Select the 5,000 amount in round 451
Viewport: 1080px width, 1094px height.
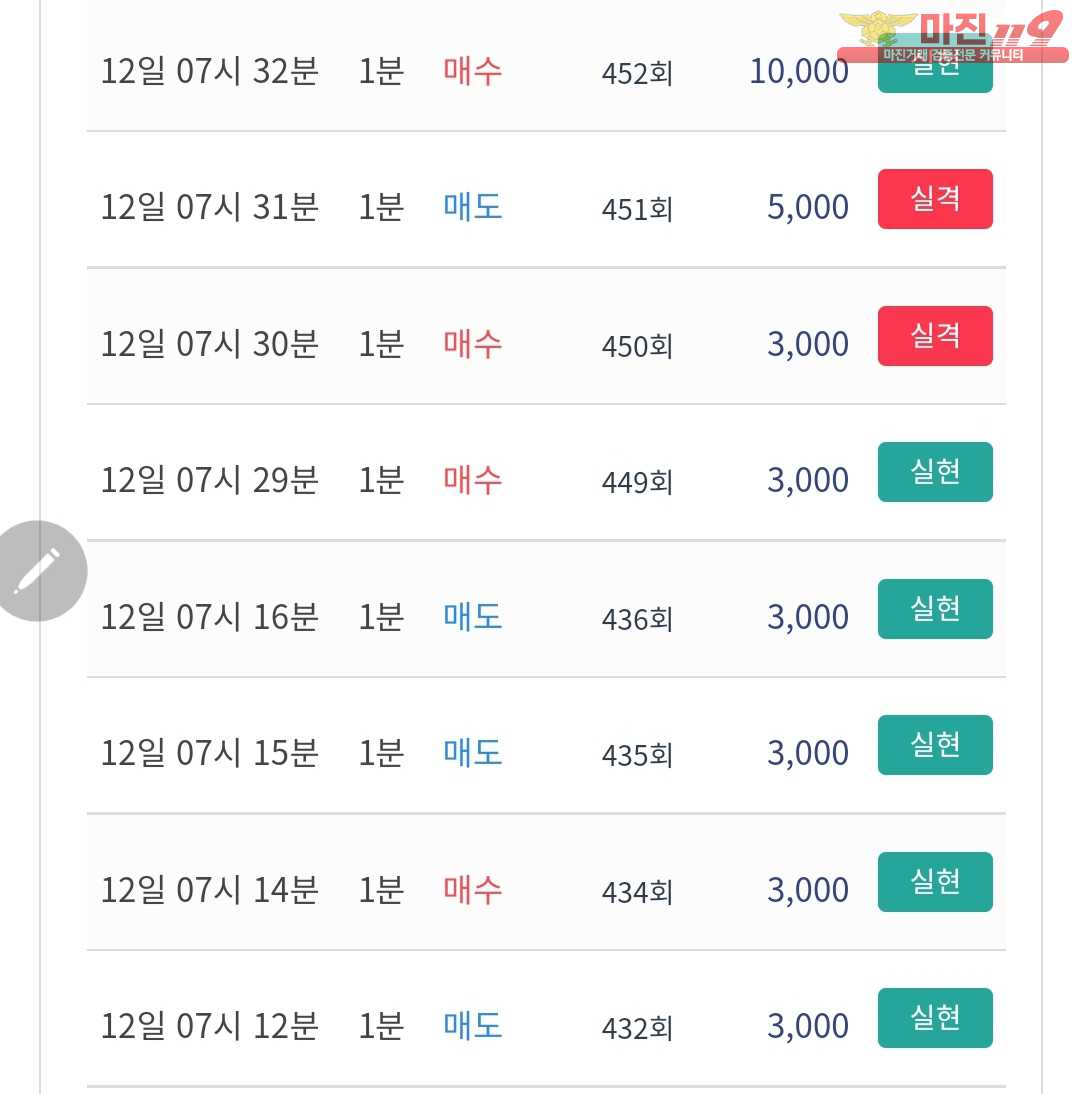click(807, 207)
